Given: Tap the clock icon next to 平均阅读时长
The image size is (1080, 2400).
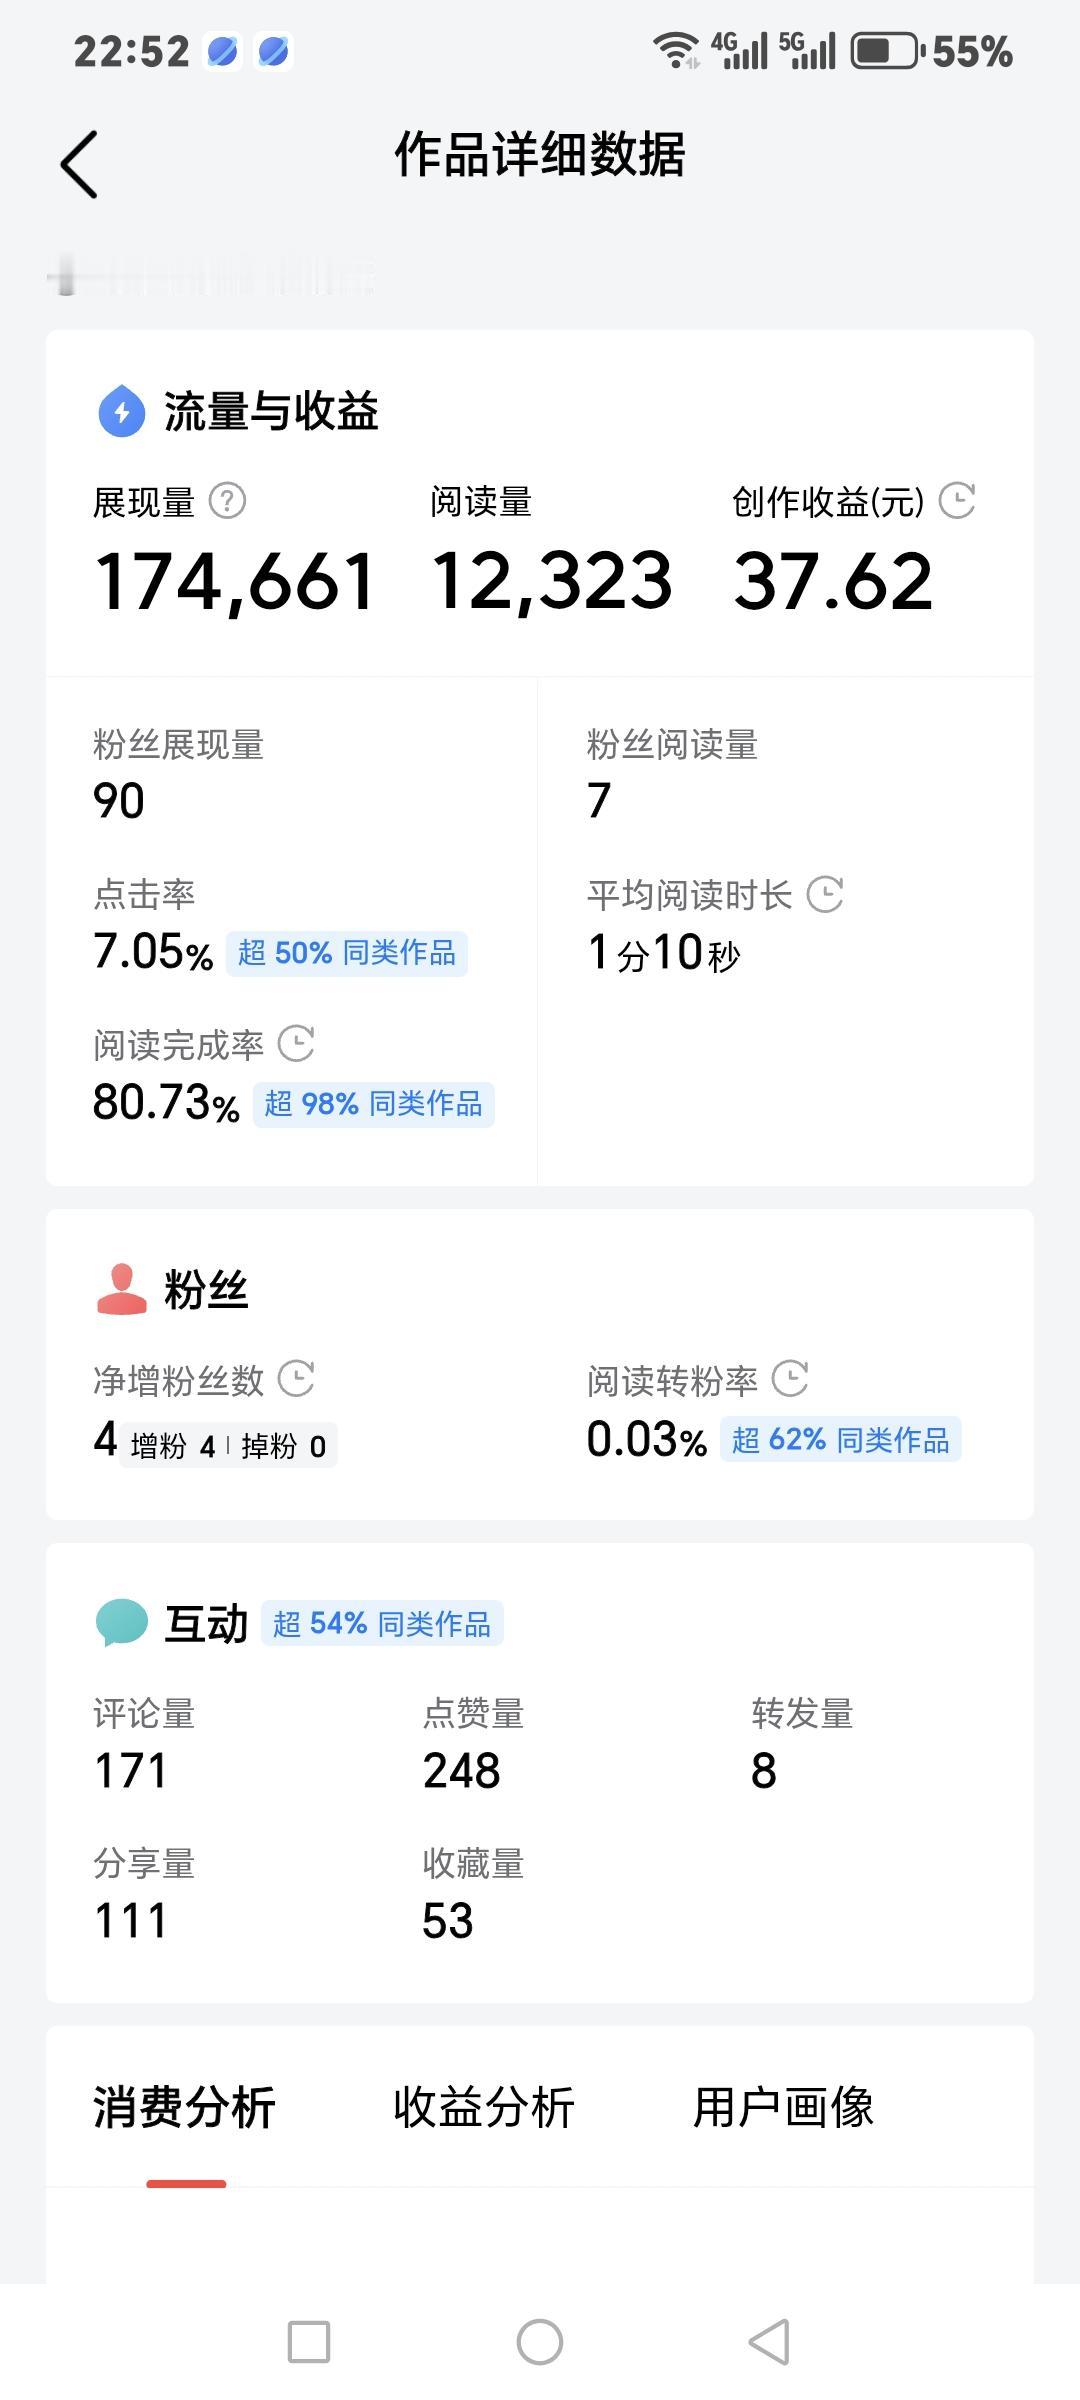Looking at the screenshot, I should tap(825, 894).
